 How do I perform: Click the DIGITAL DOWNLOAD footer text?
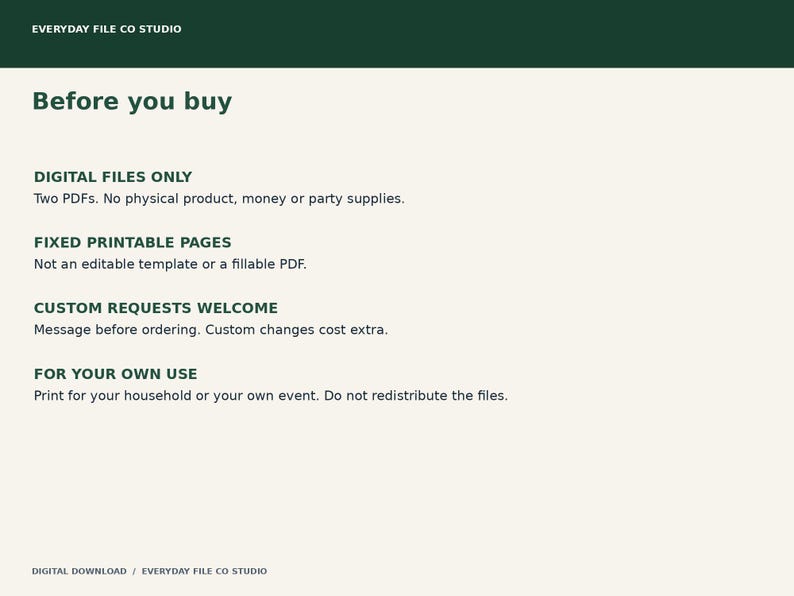point(79,571)
